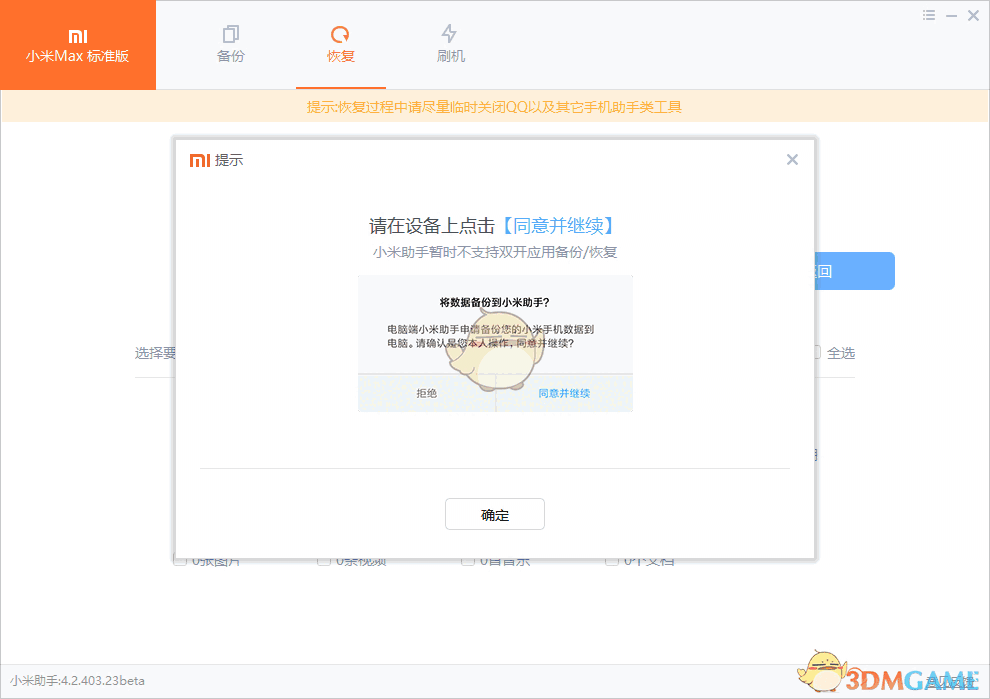
Task: Click the 拒绝 refuse option
Action: coord(427,393)
